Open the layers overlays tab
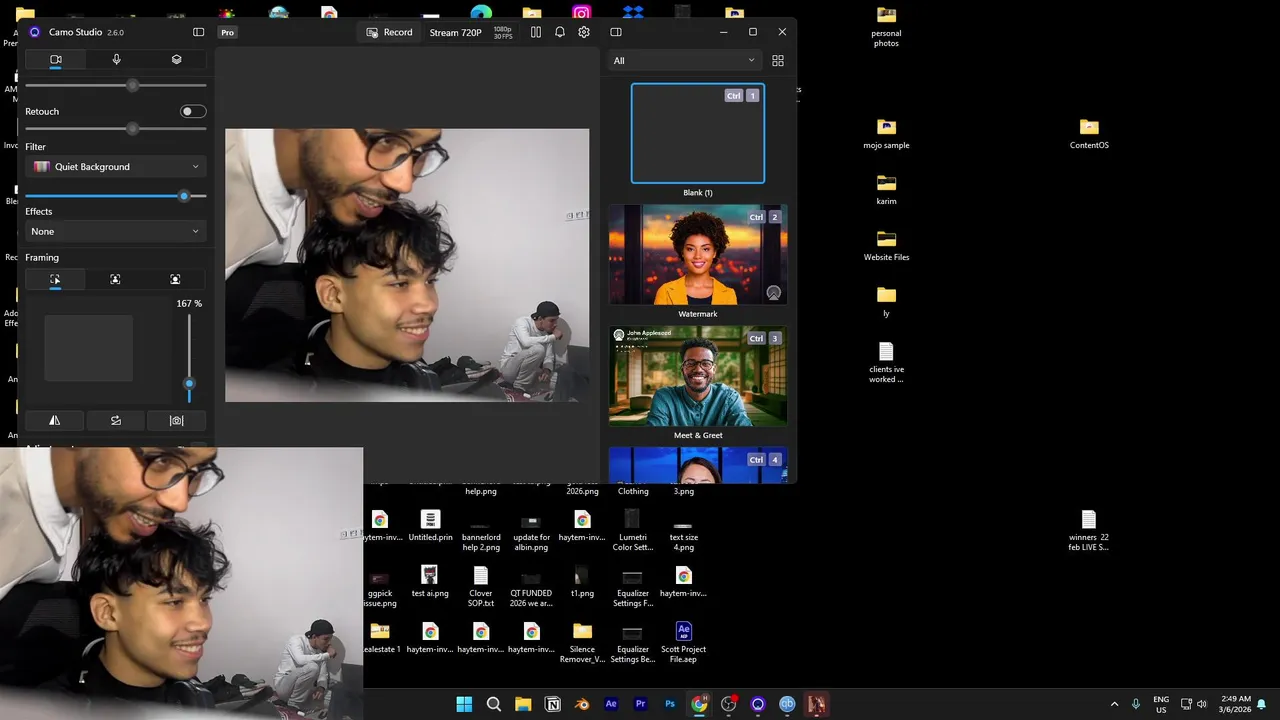 176,60
